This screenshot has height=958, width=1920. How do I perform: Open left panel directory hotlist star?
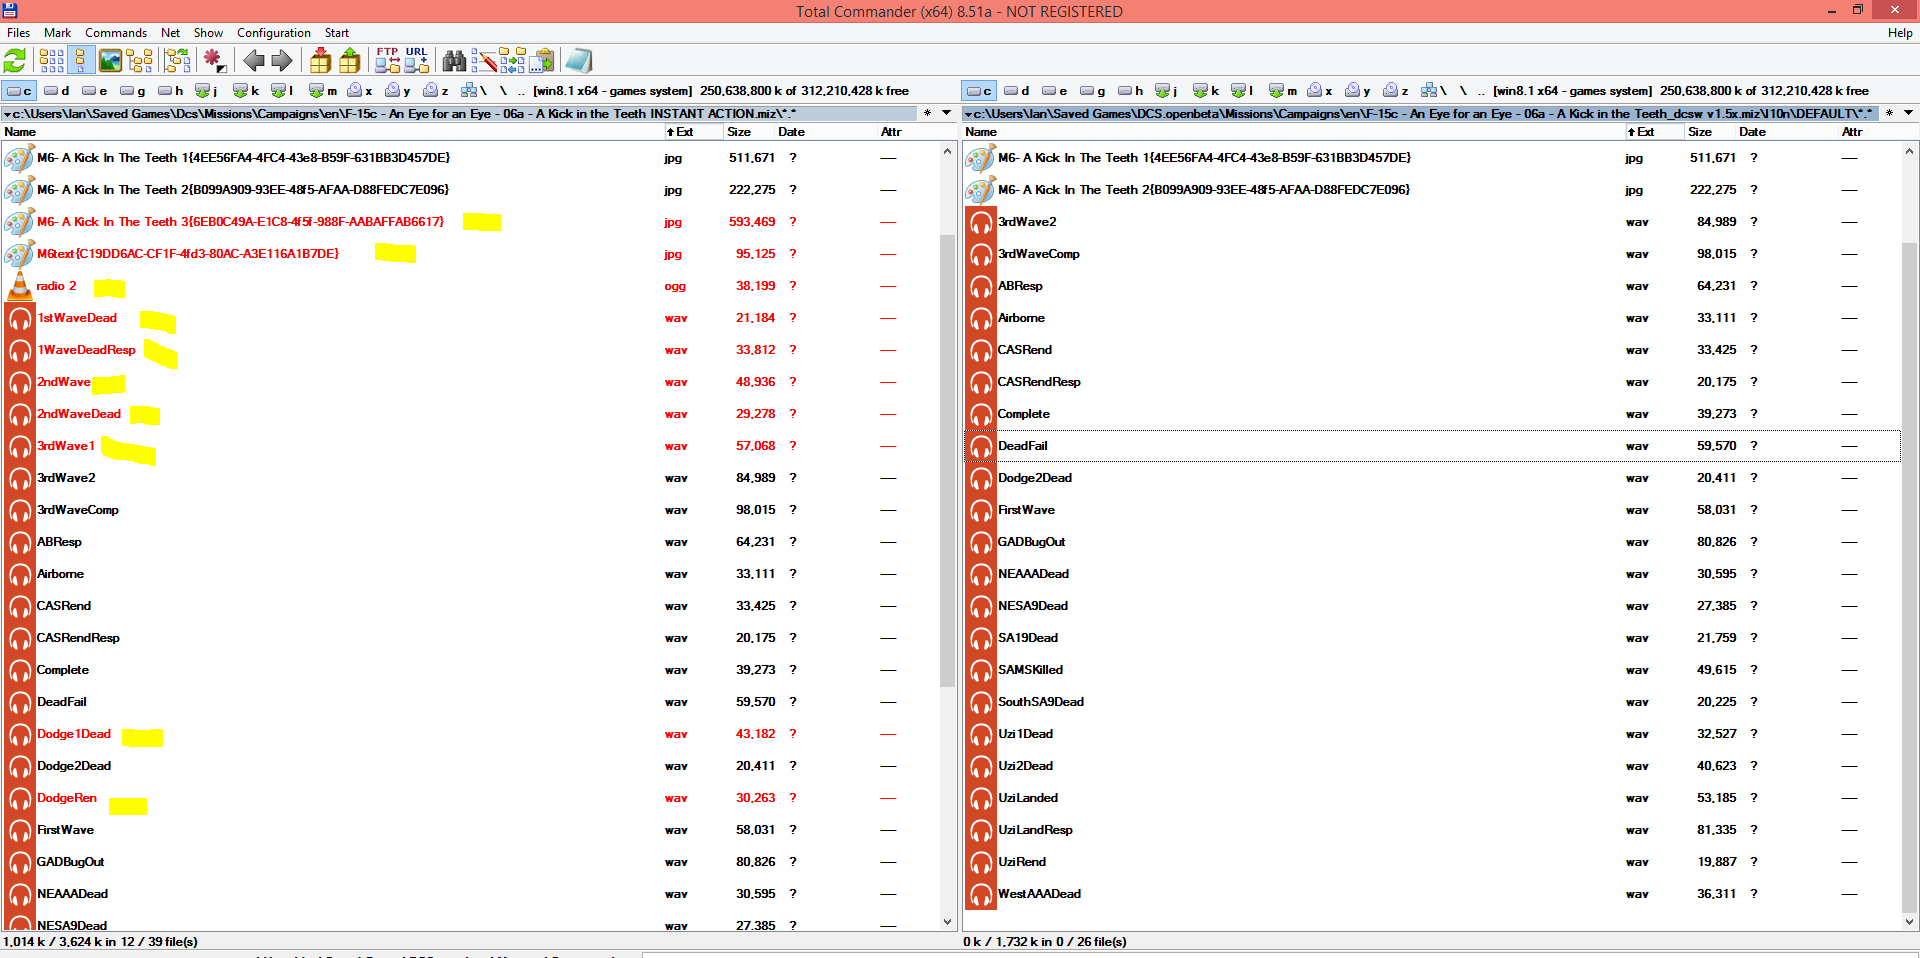tap(927, 113)
